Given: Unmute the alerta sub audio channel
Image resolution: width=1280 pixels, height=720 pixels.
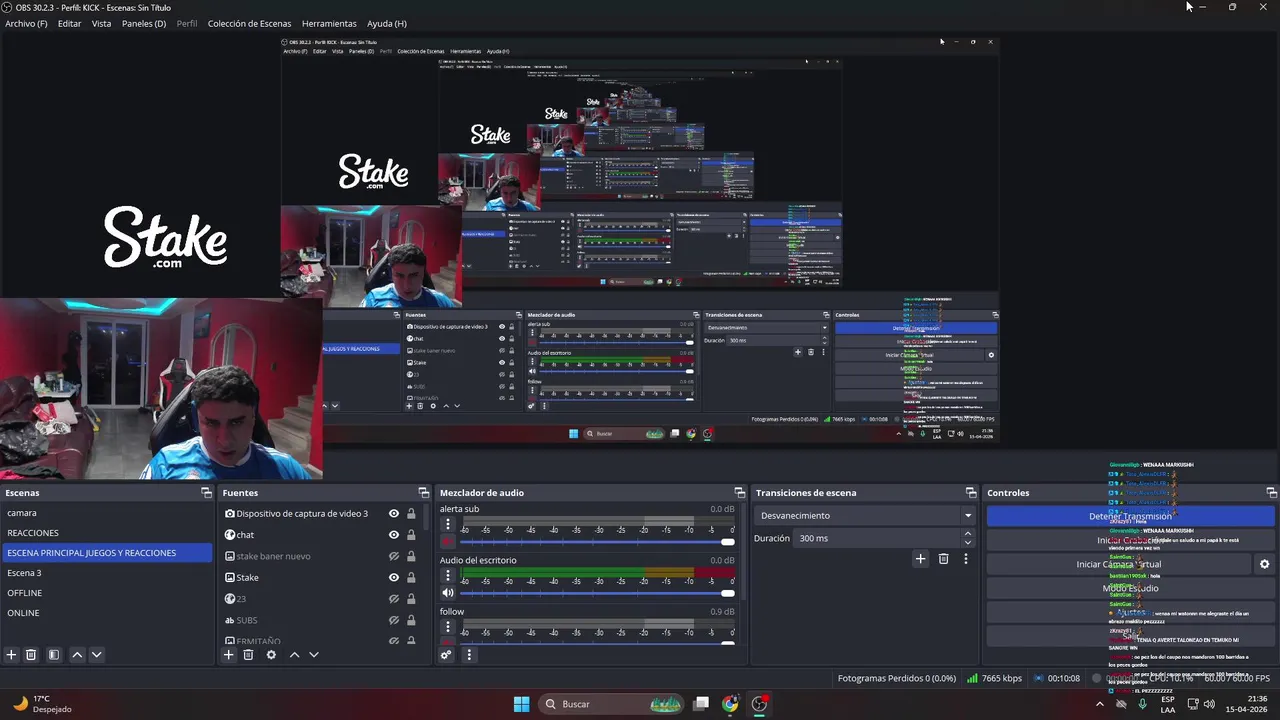Looking at the screenshot, I should tap(448, 541).
